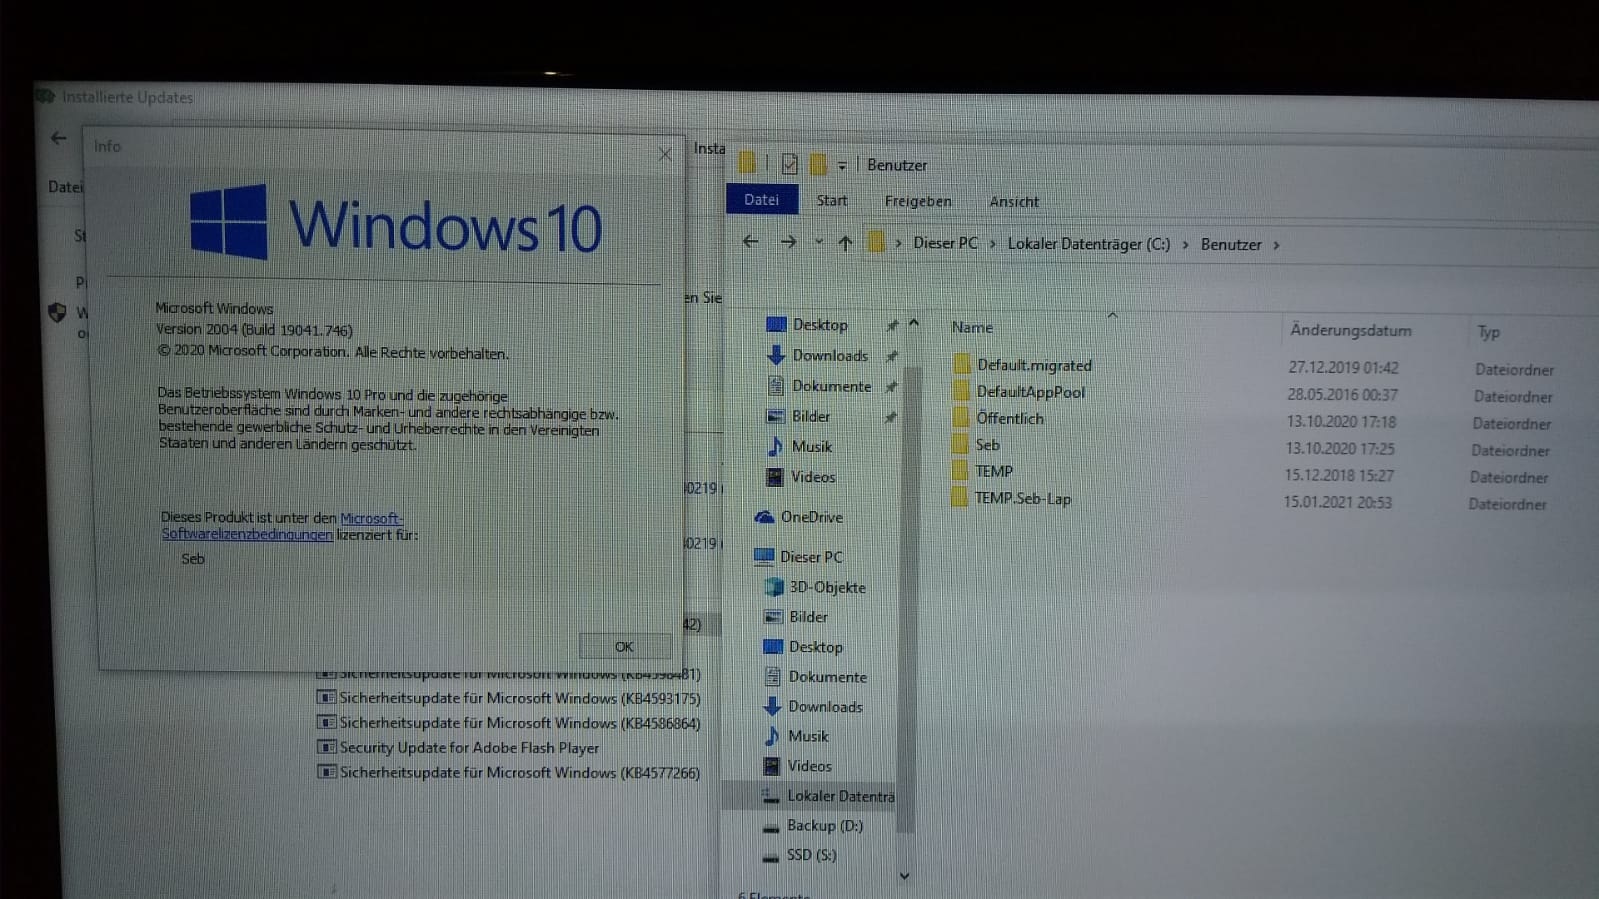Viewport: 1599px width, 899px height.
Task: Sort by Name column header
Action: [972, 327]
